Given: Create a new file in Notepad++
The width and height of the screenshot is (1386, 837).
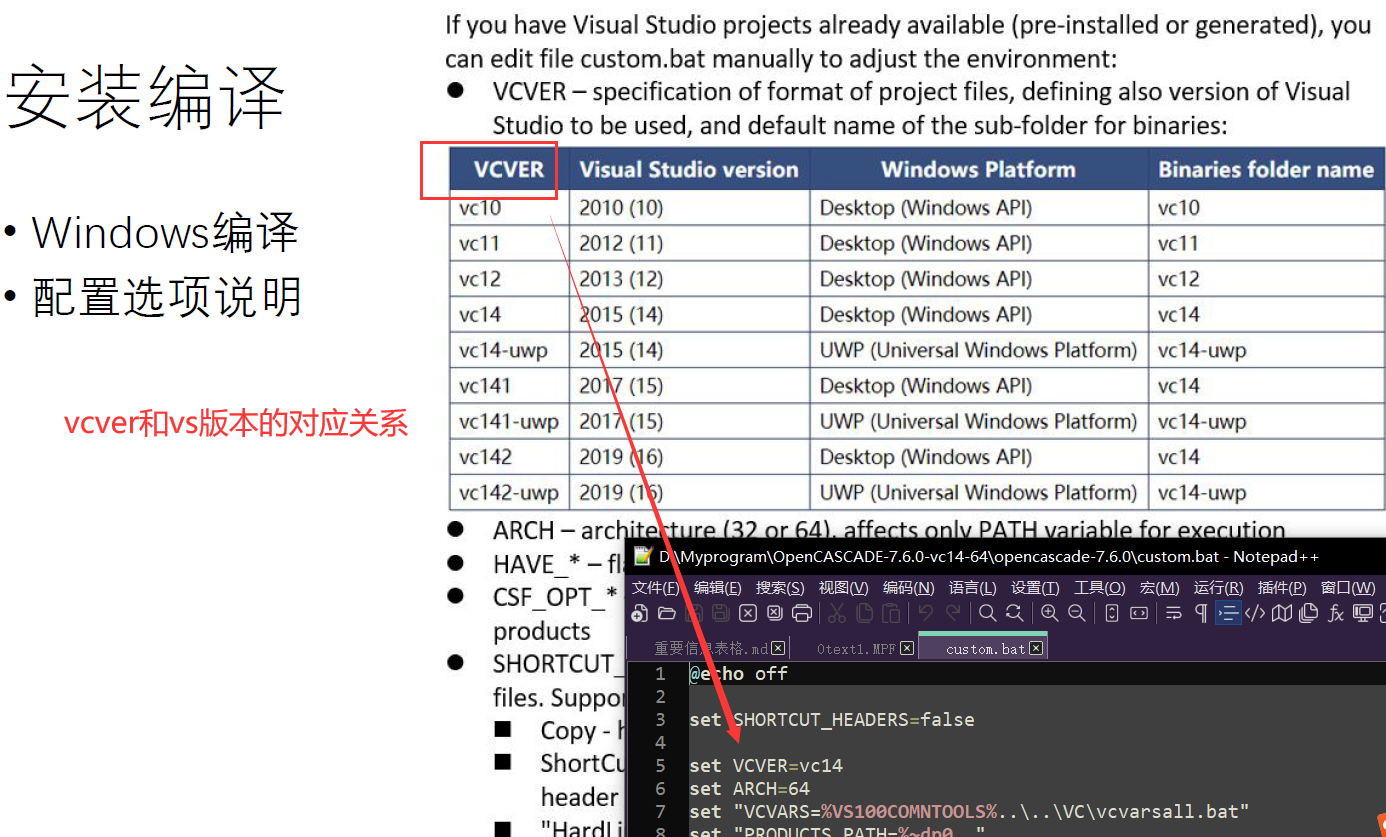Looking at the screenshot, I should tap(638, 613).
